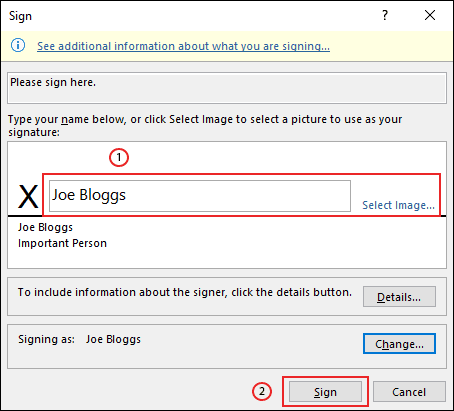
Task: Change the signing certificate
Action: (399, 343)
